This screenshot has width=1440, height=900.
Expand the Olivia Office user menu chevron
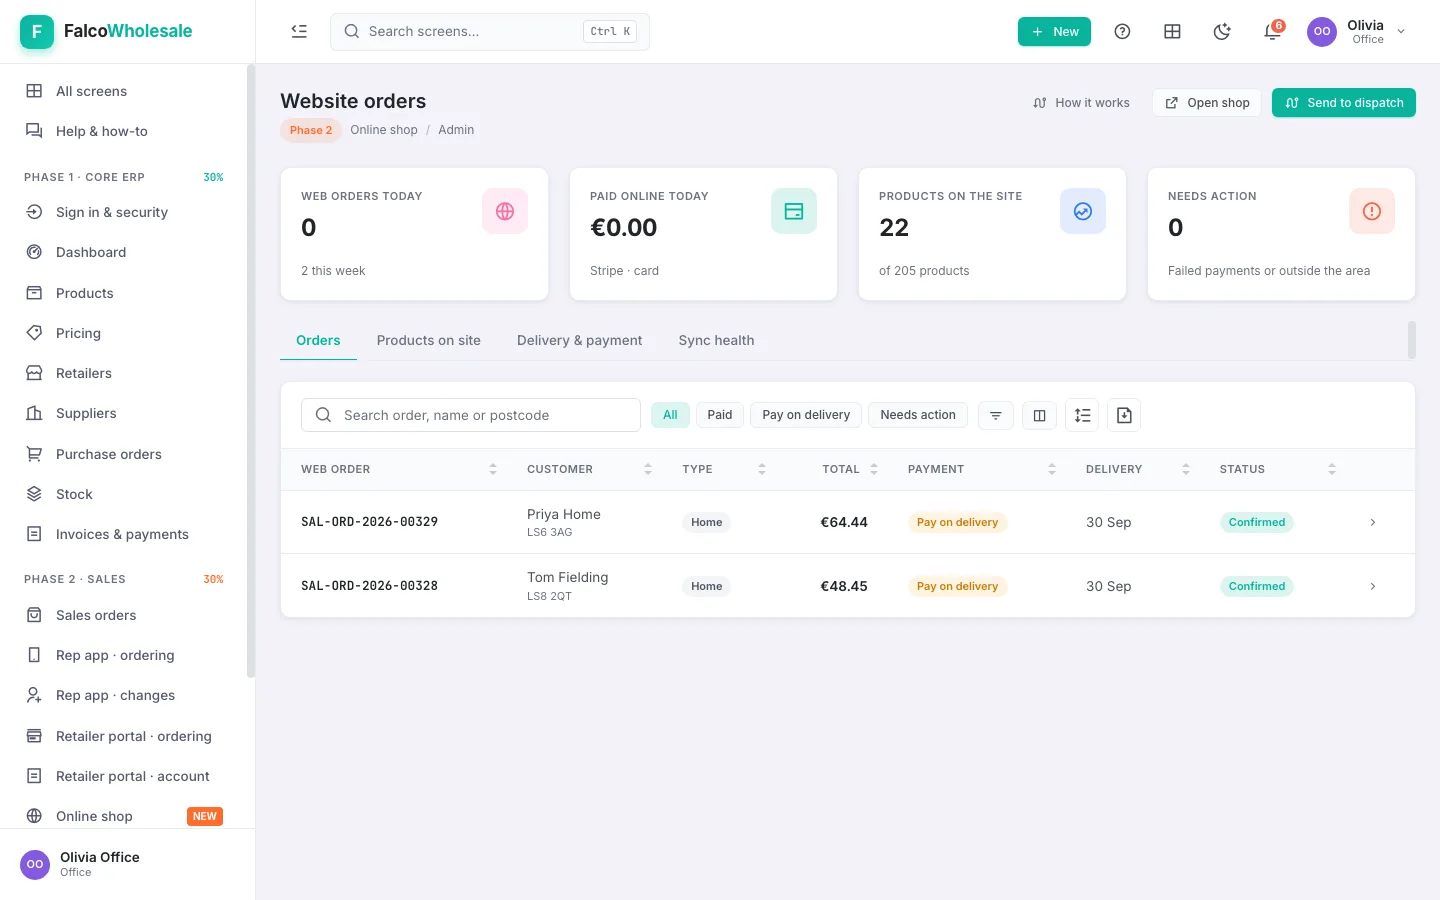[x=1401, y=32]
